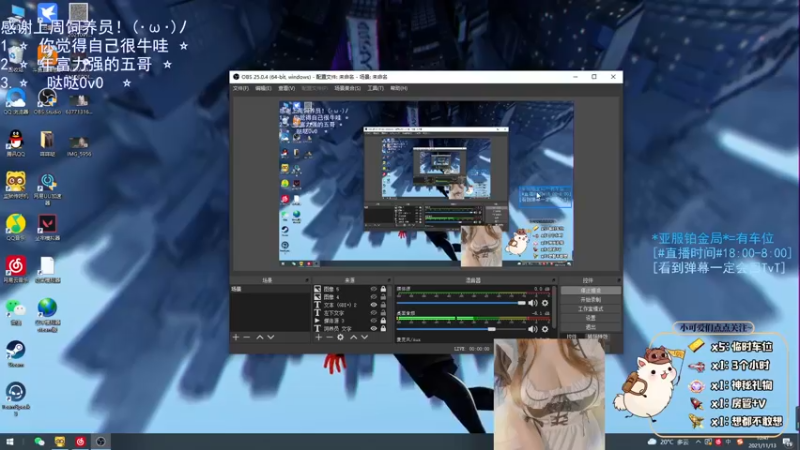The width and height of the screenshot is (800, 450).
Task: Click the 工作室模式 button
Action: click(x=590, y=309)
